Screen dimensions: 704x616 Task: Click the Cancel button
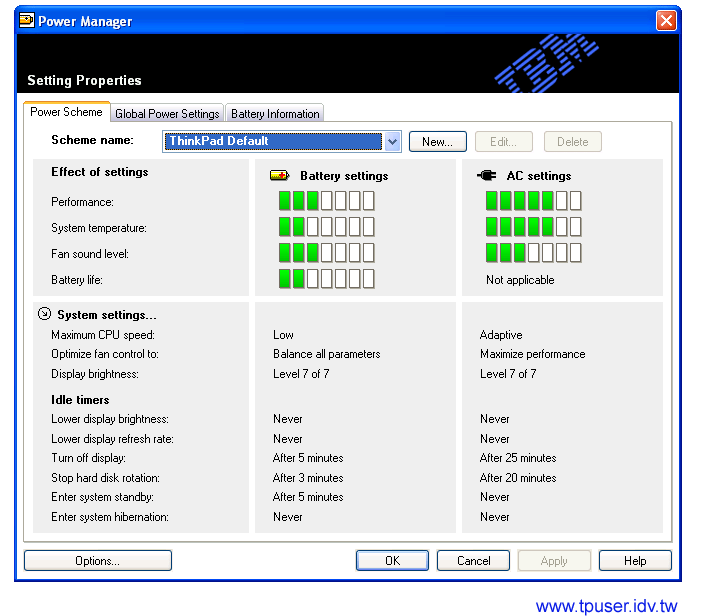coord(473,561)
